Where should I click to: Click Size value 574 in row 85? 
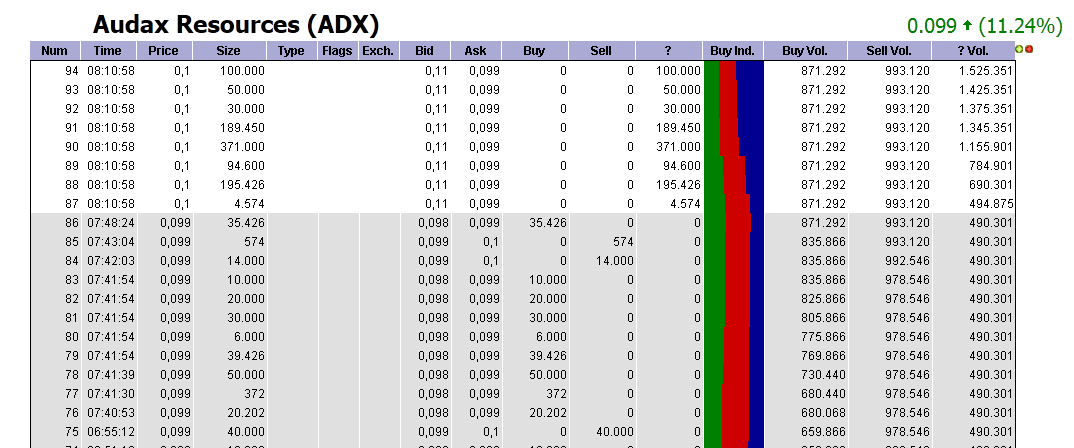point(255,242)
